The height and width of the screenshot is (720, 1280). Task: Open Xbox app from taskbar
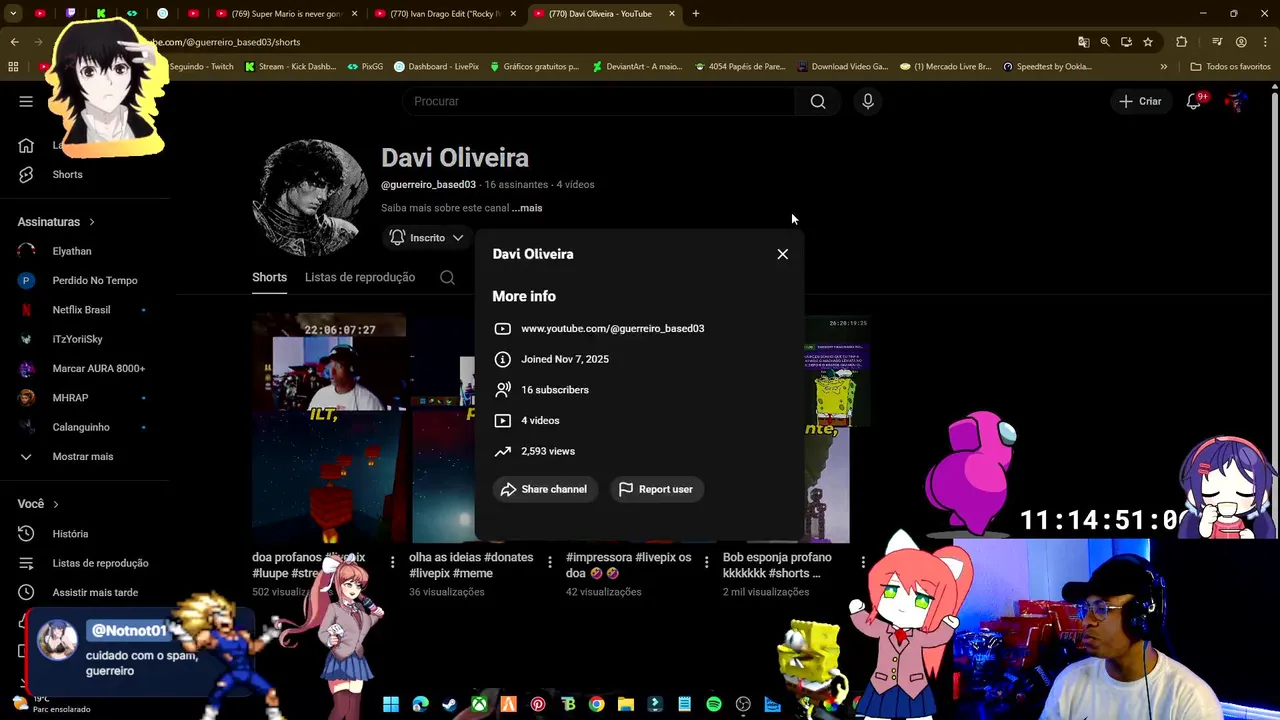coord(479,704)
